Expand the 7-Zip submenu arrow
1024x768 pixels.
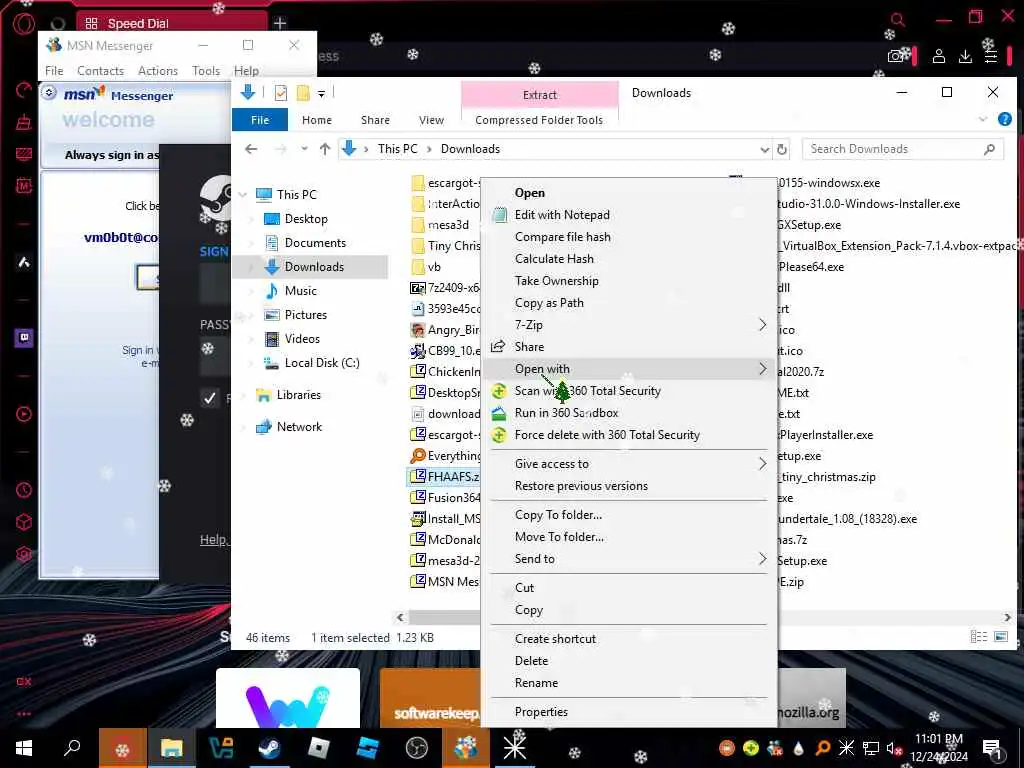762,325
